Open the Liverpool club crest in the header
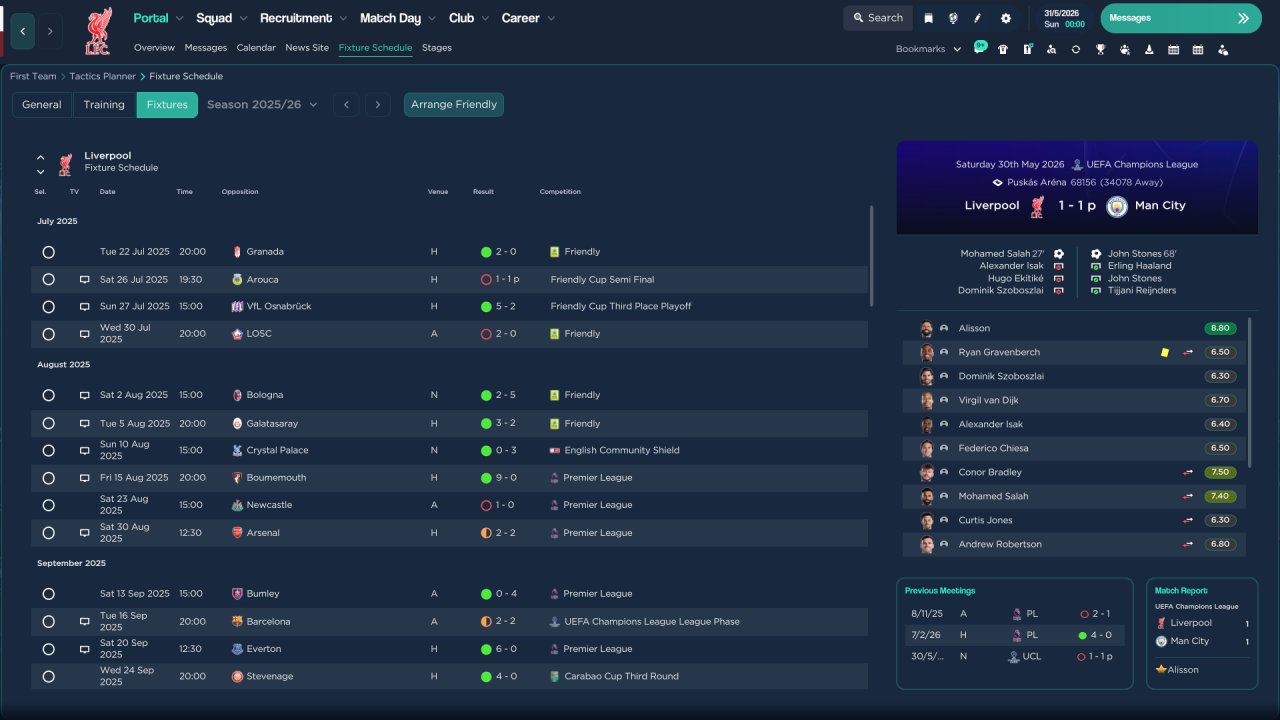Screen dimensions: 1280x720 pos(98,31)
